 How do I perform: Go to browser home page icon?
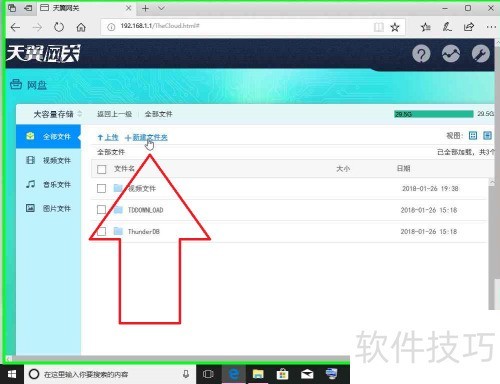[81, 27]
